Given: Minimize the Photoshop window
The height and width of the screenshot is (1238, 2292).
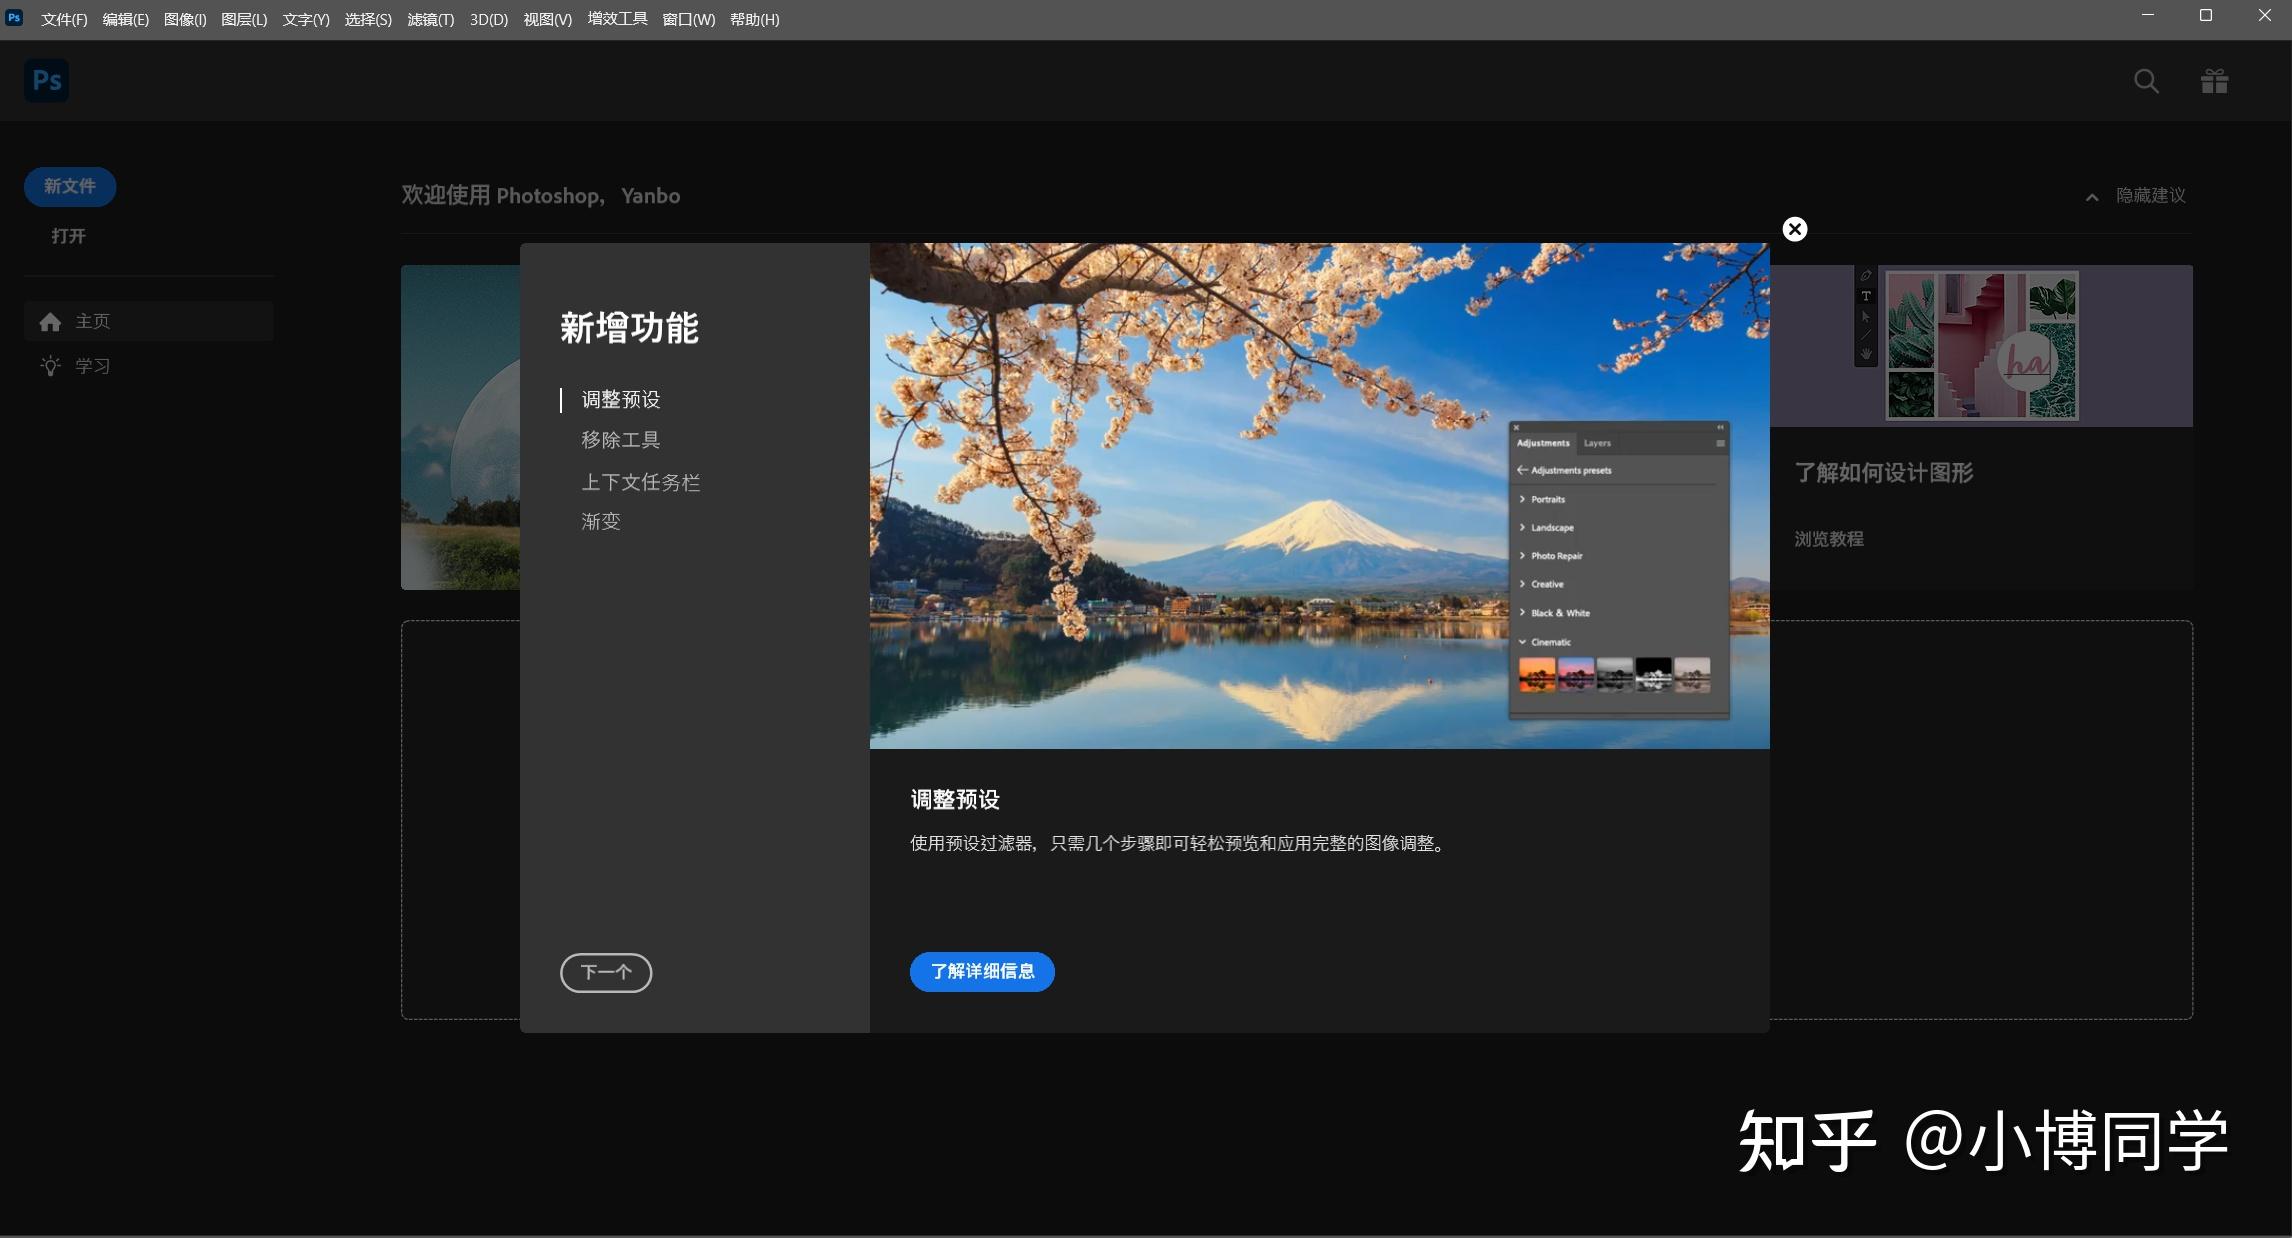Looking at the screenshot, I should pyautogui.click(x=2147, y=16).
